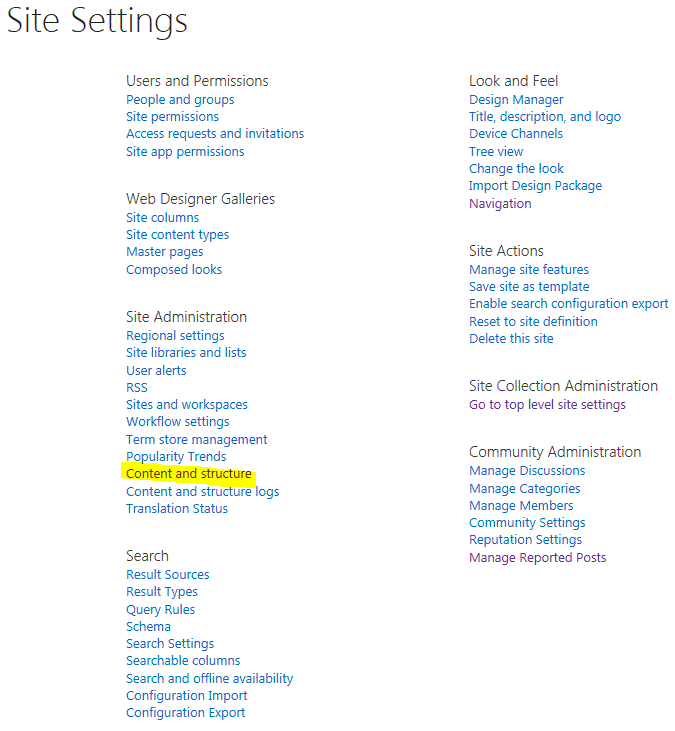Open Term store management
This screenshot has width=675, height=731.
[x=196, y=440]
